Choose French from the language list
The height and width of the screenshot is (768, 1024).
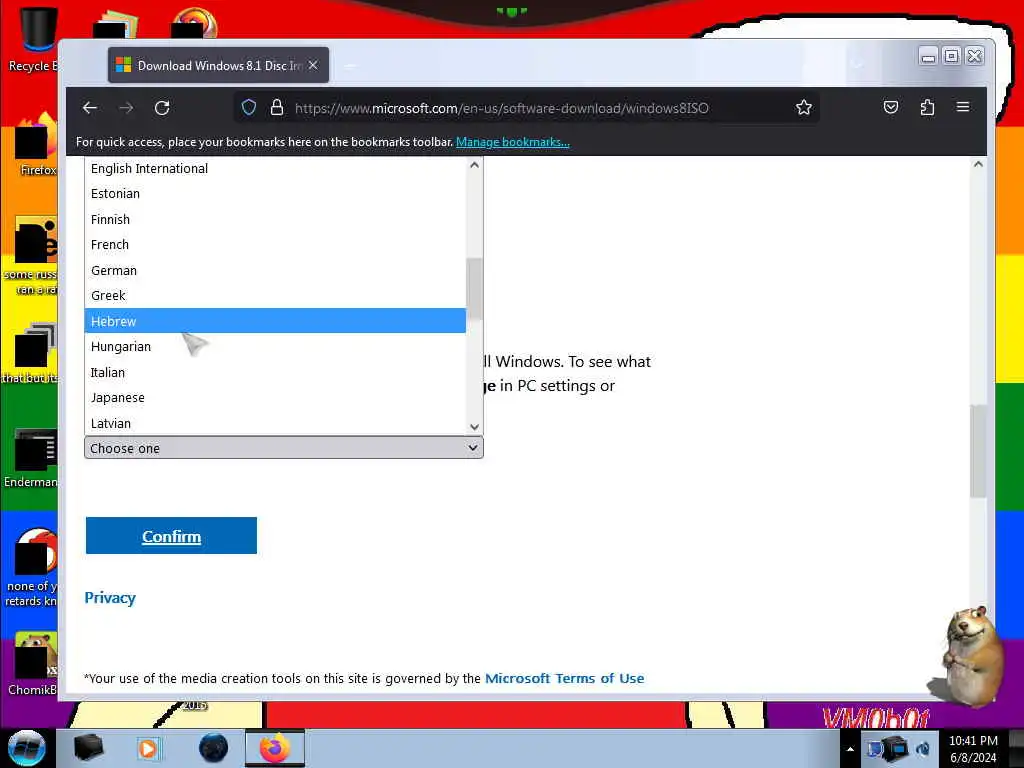point(275,244)
